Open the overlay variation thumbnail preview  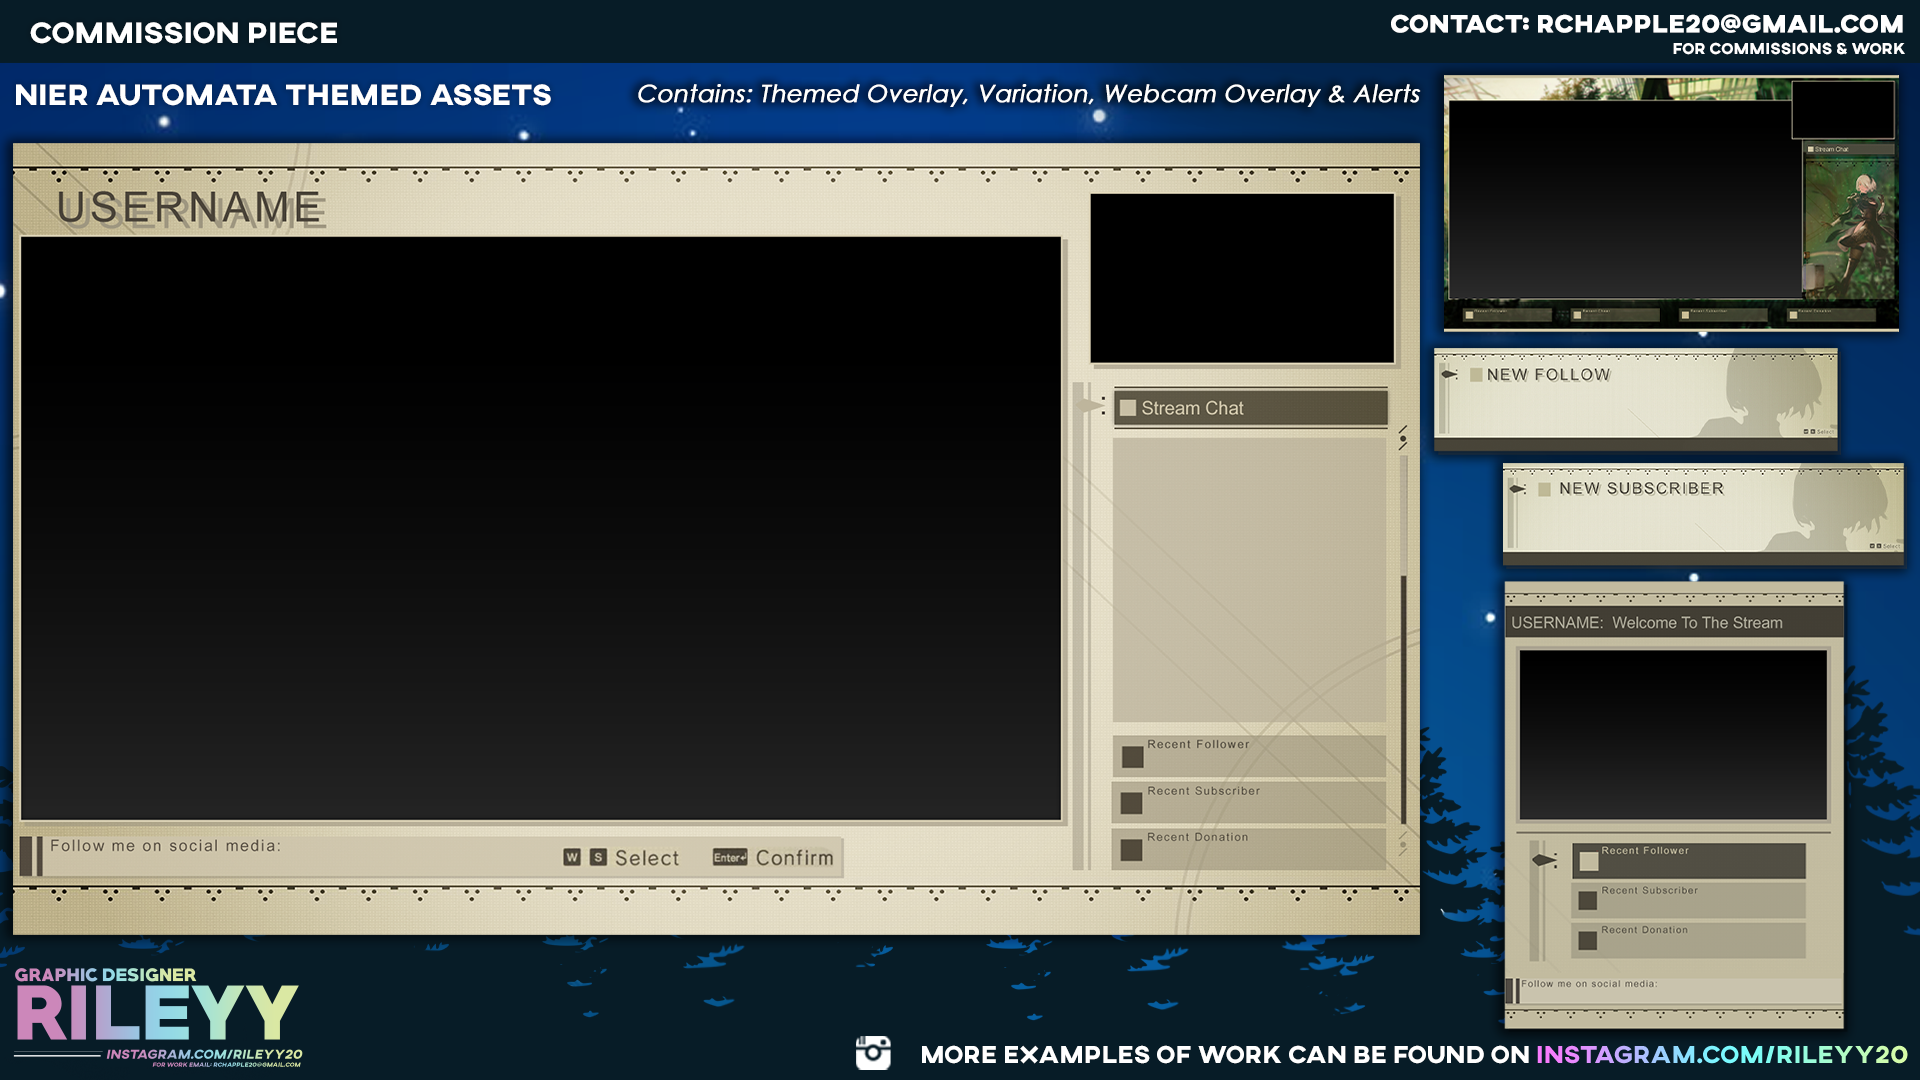[x=1670, y=203]
